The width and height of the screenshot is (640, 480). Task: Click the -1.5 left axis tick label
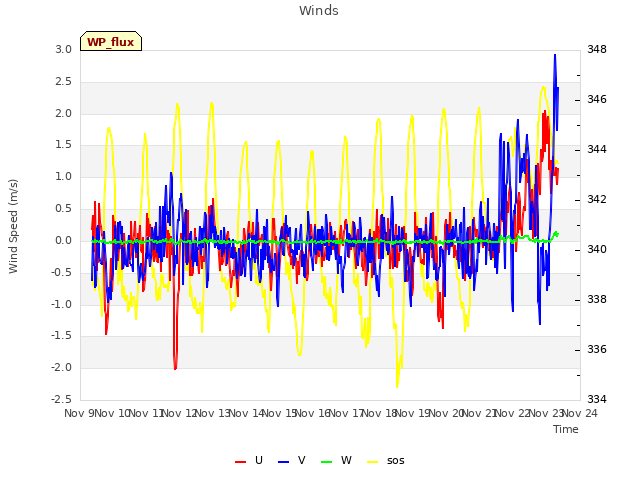[61, 336]
